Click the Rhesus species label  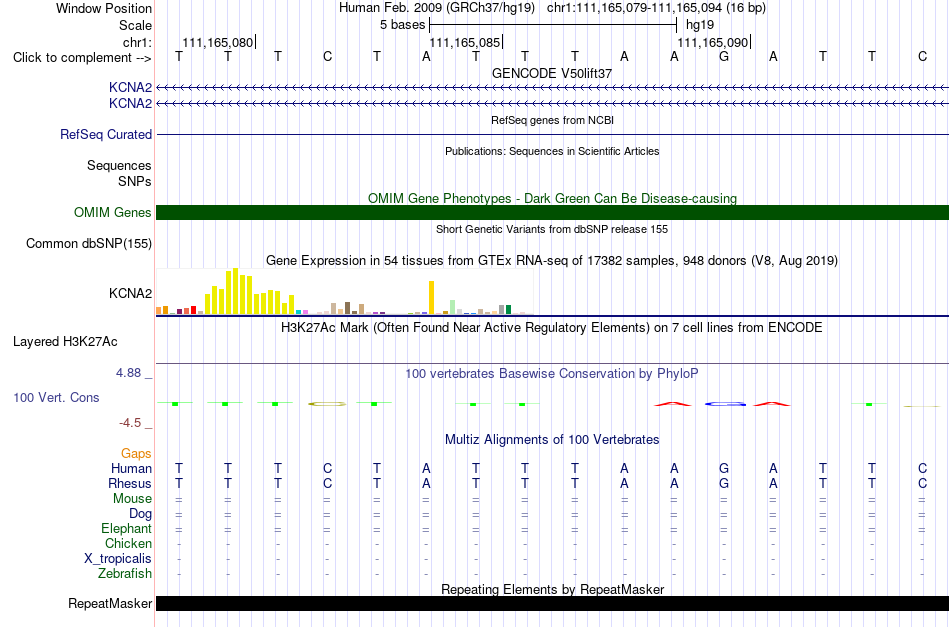130,484
